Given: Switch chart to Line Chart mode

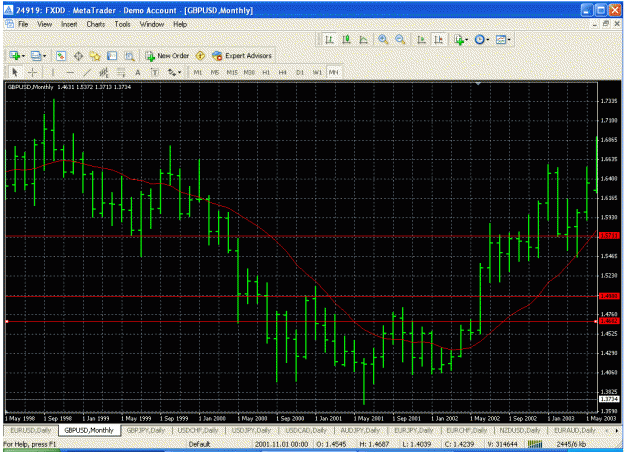Looking at the screenshot, I should [363, 39].
